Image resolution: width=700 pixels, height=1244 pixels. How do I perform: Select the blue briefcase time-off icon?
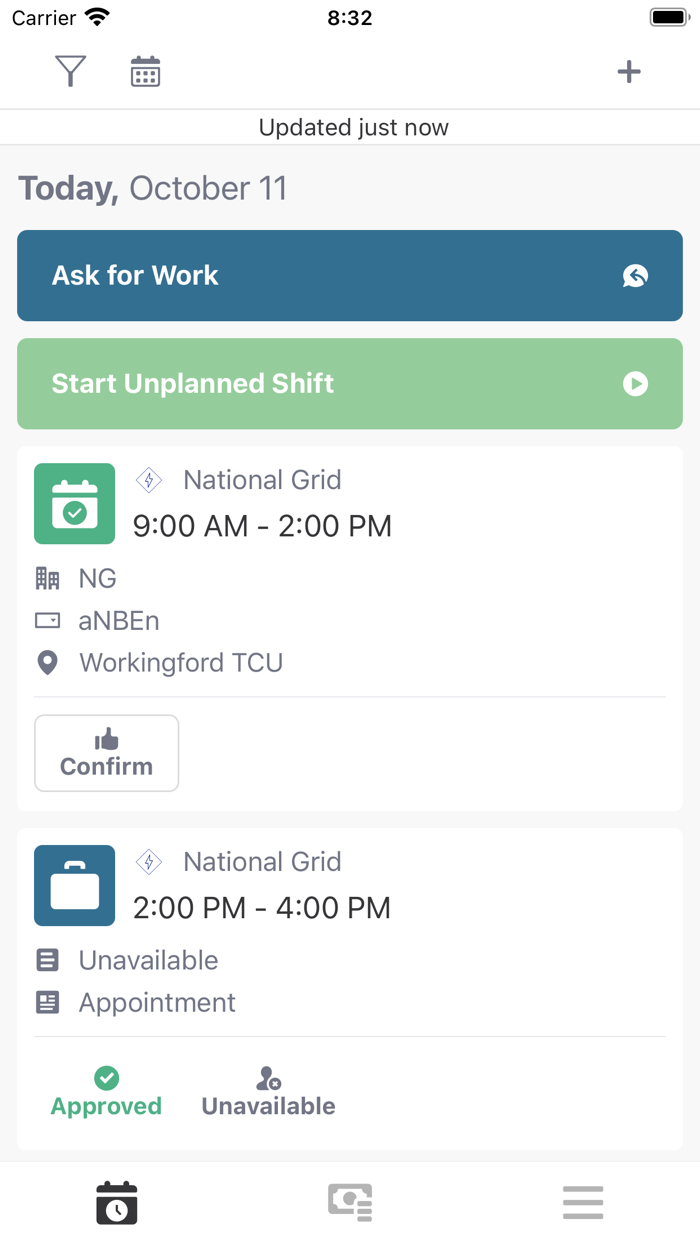tap(74, 885)
